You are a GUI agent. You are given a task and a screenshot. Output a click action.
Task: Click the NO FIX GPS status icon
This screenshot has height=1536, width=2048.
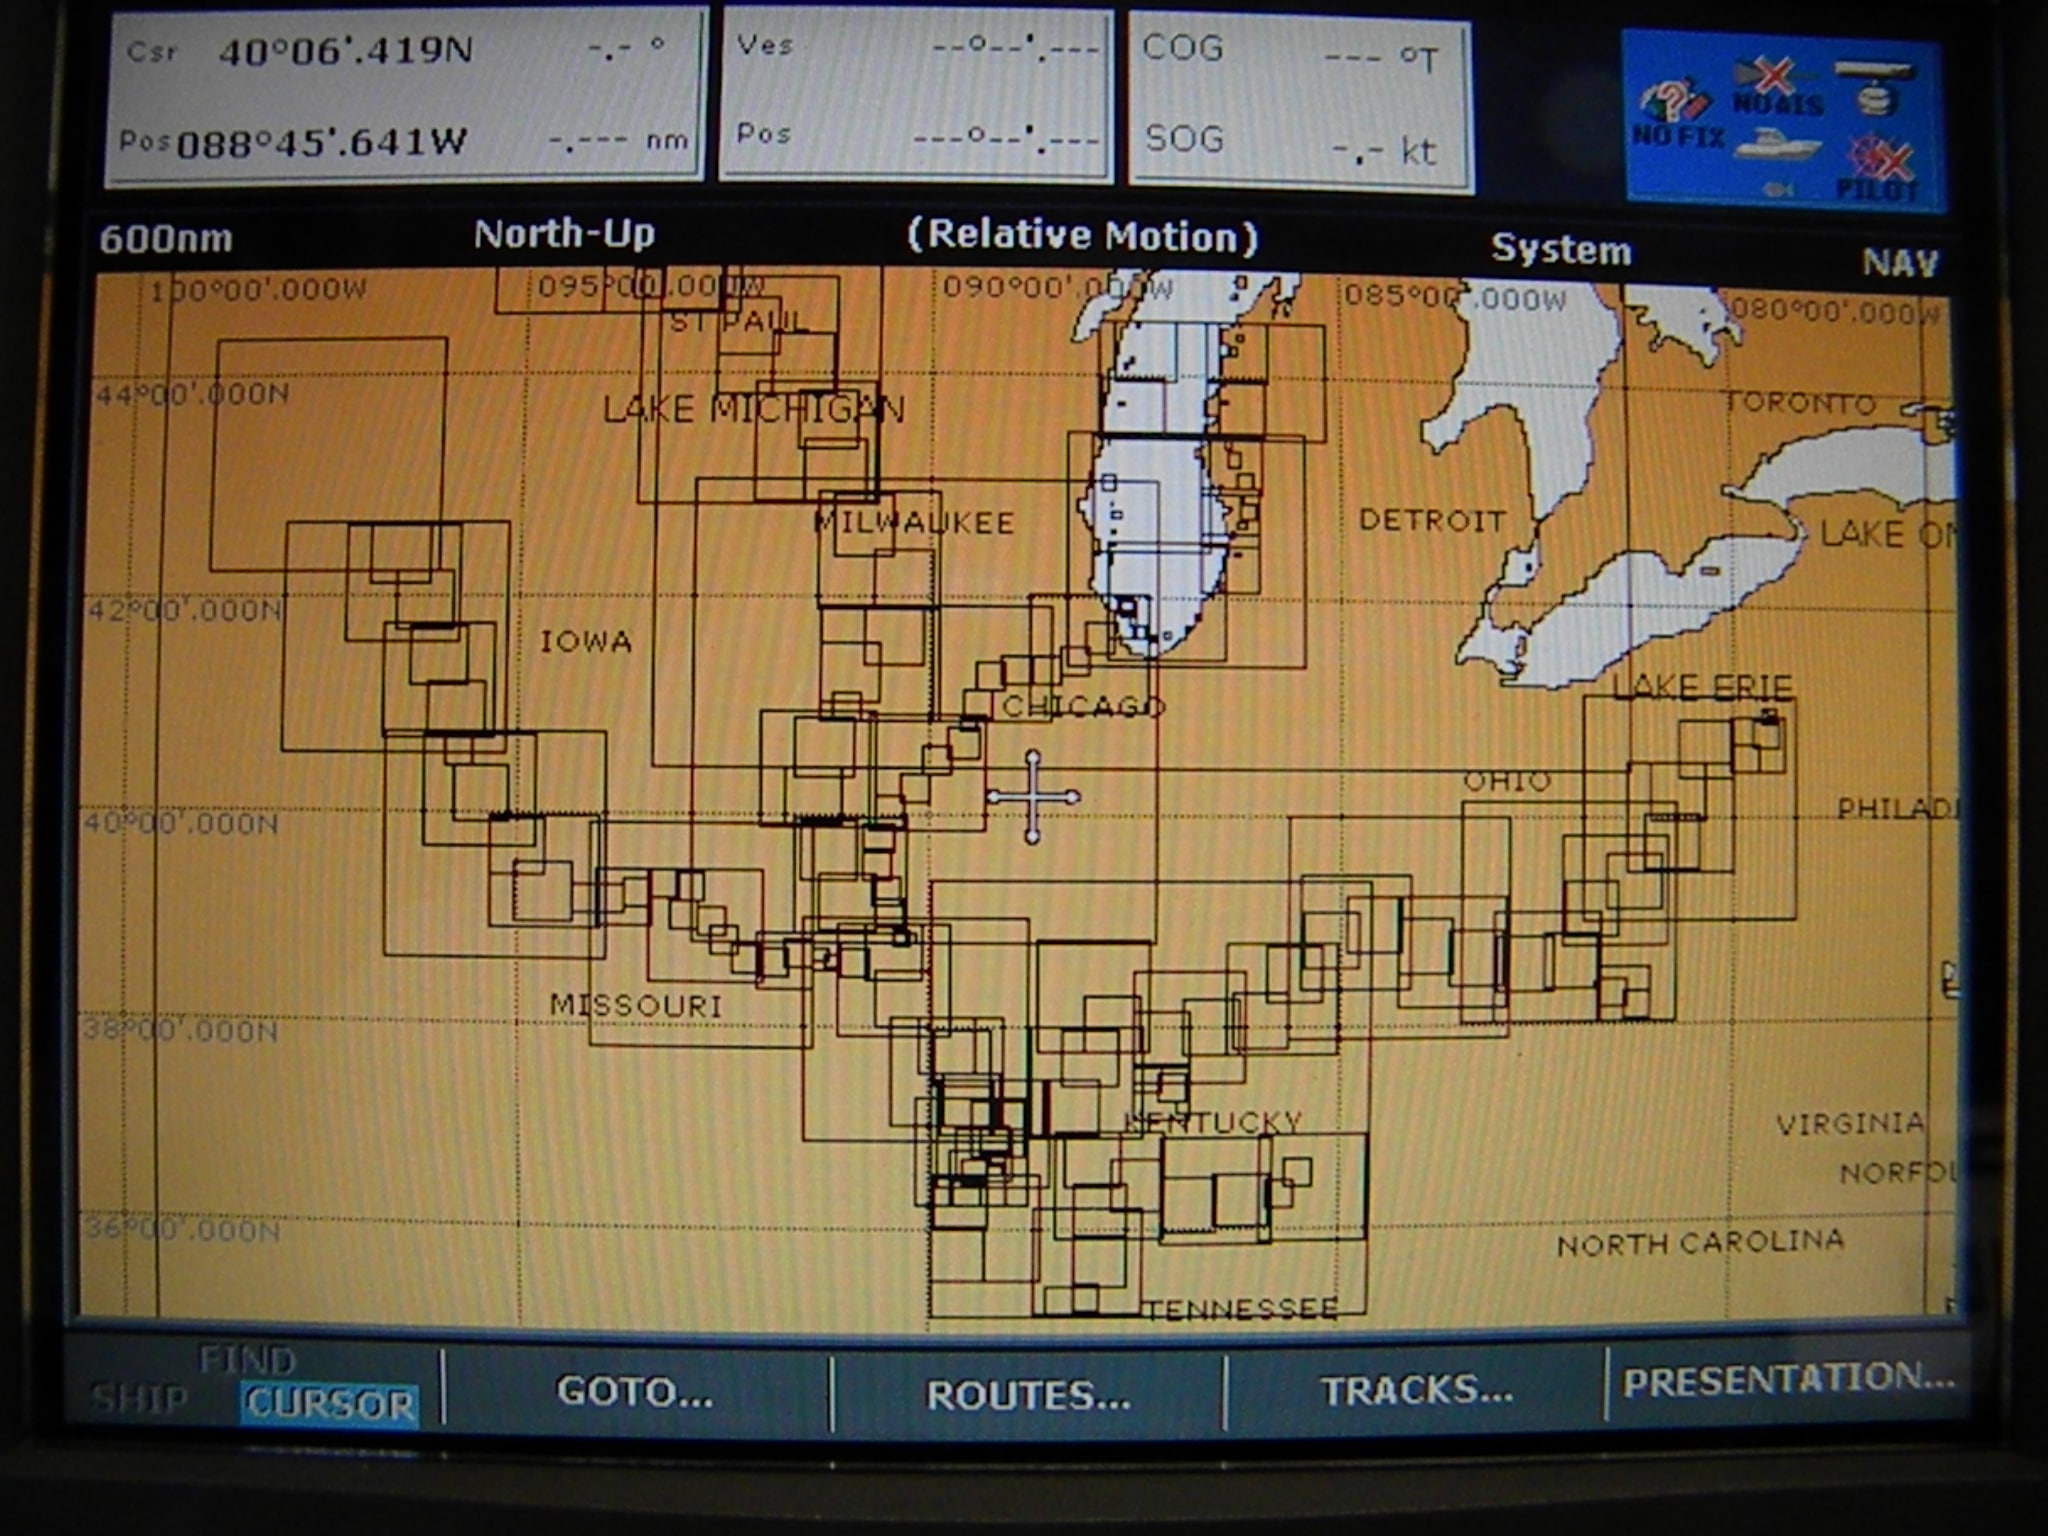pos(1677,112)
